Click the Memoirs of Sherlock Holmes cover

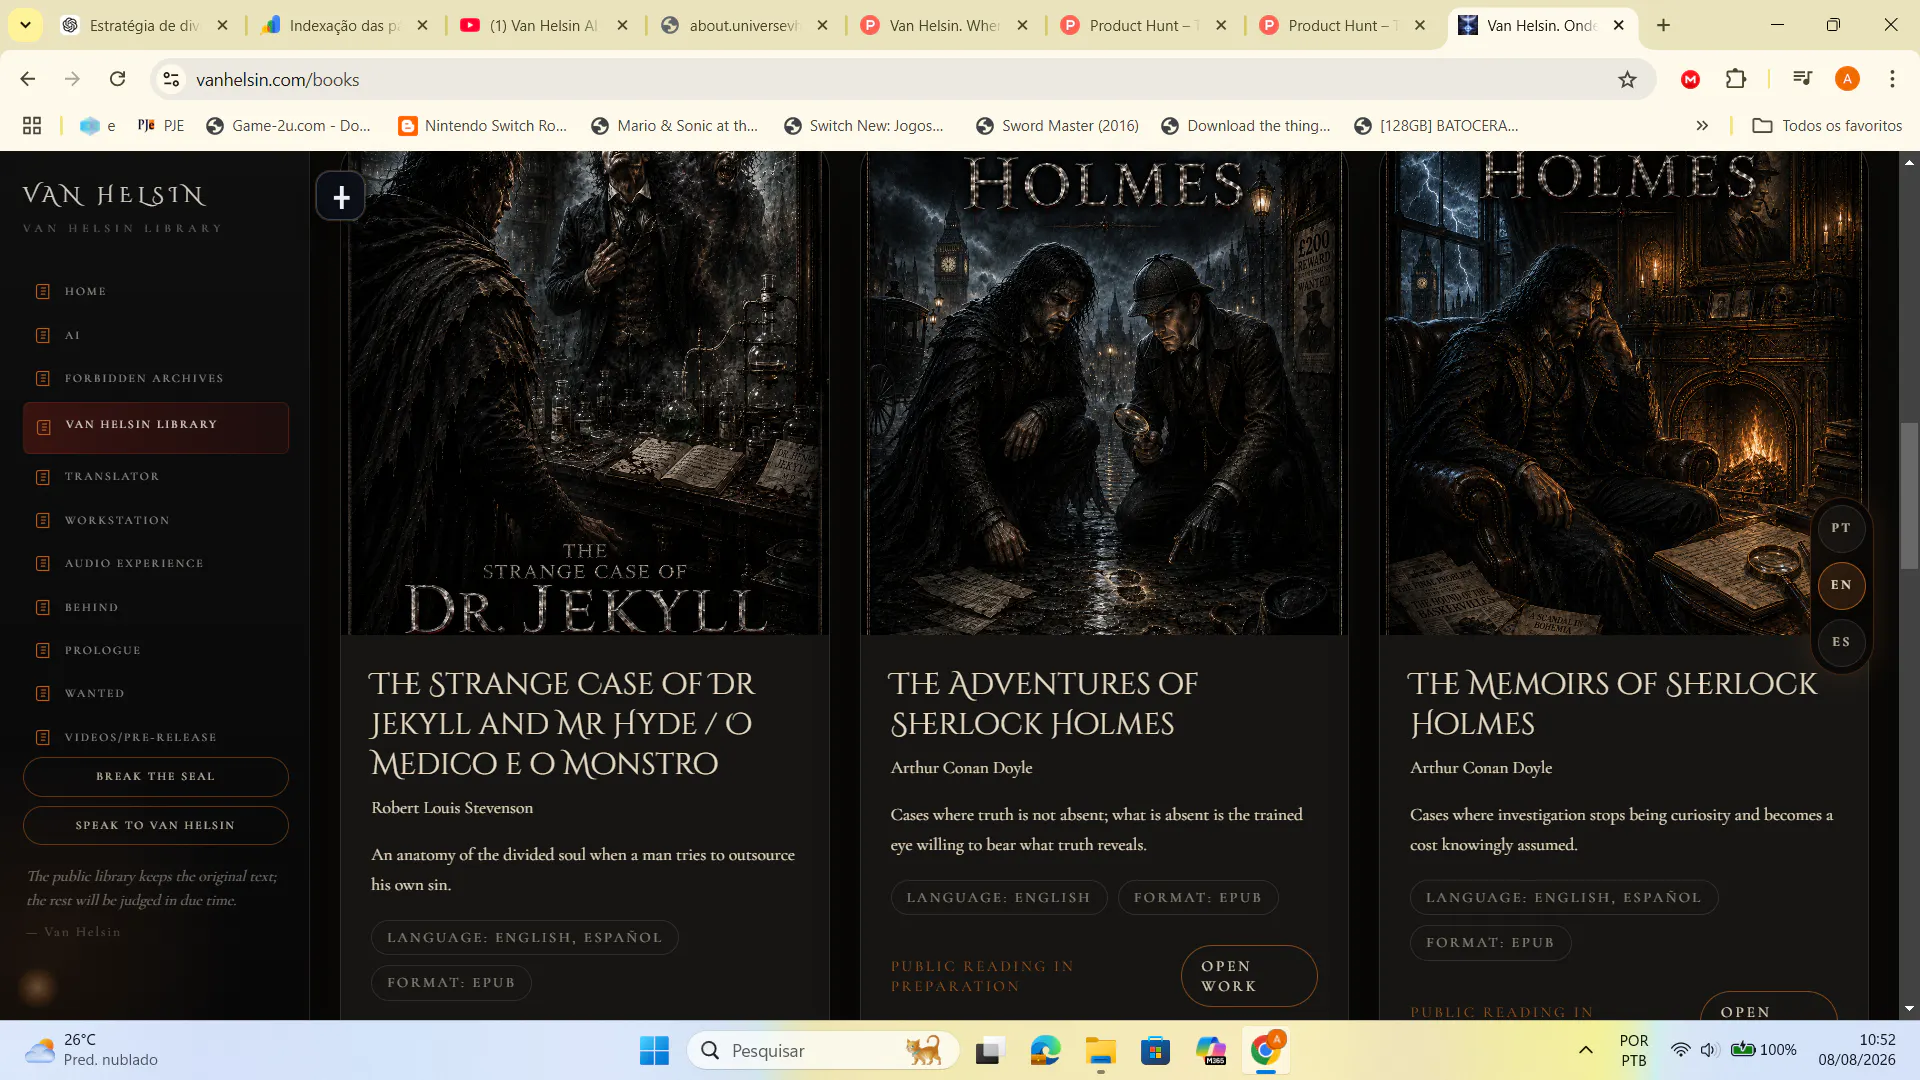coord(1623,393)
